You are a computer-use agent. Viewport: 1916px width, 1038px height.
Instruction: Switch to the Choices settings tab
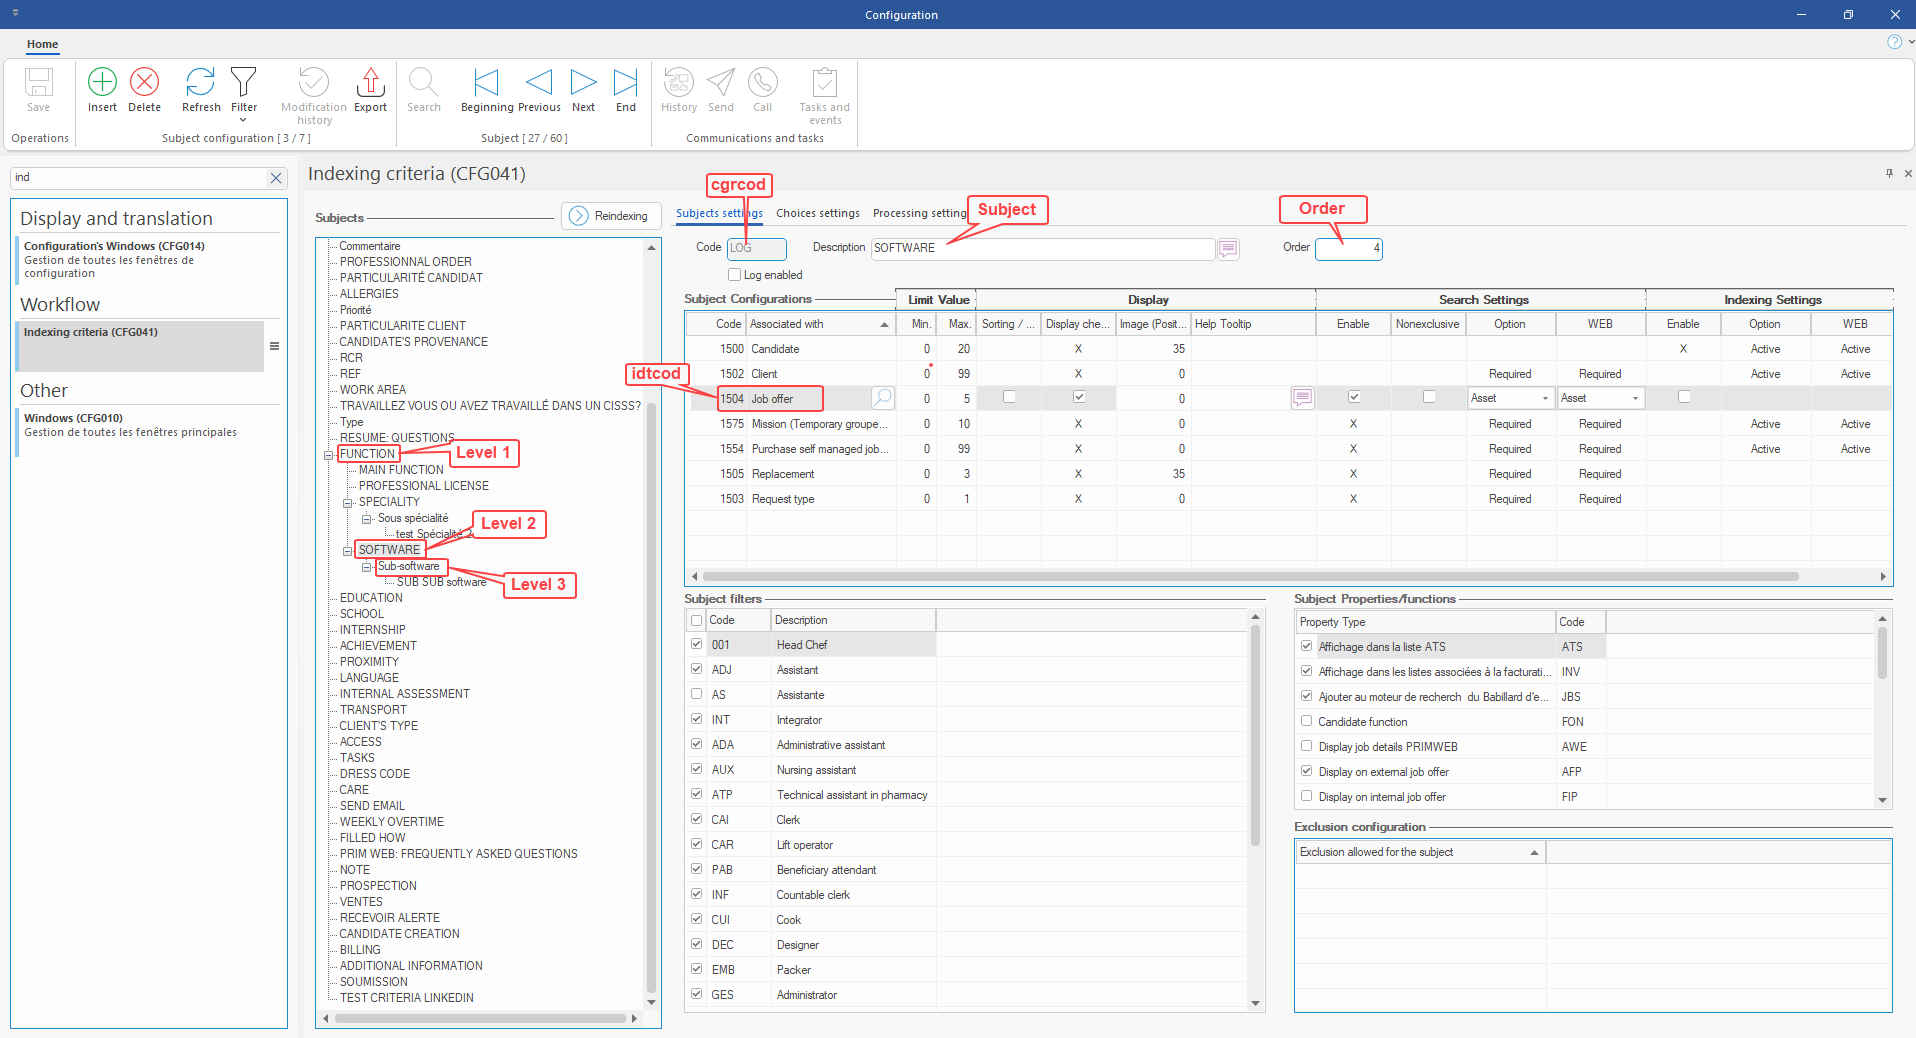817,213
